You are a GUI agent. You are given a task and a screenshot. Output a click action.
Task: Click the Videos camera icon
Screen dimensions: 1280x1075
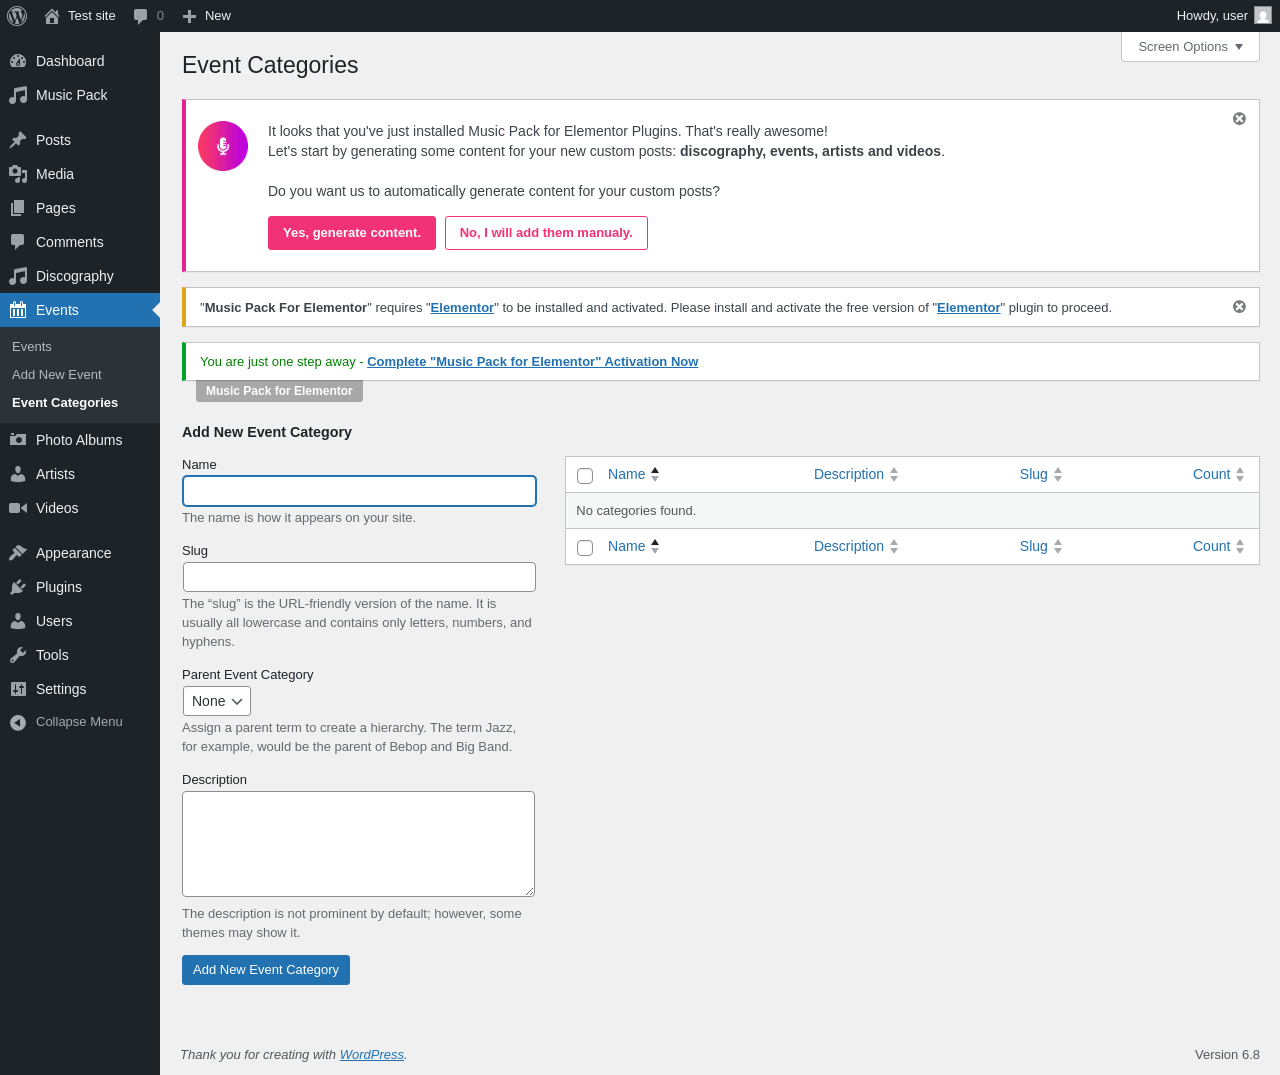coord(18,508)
